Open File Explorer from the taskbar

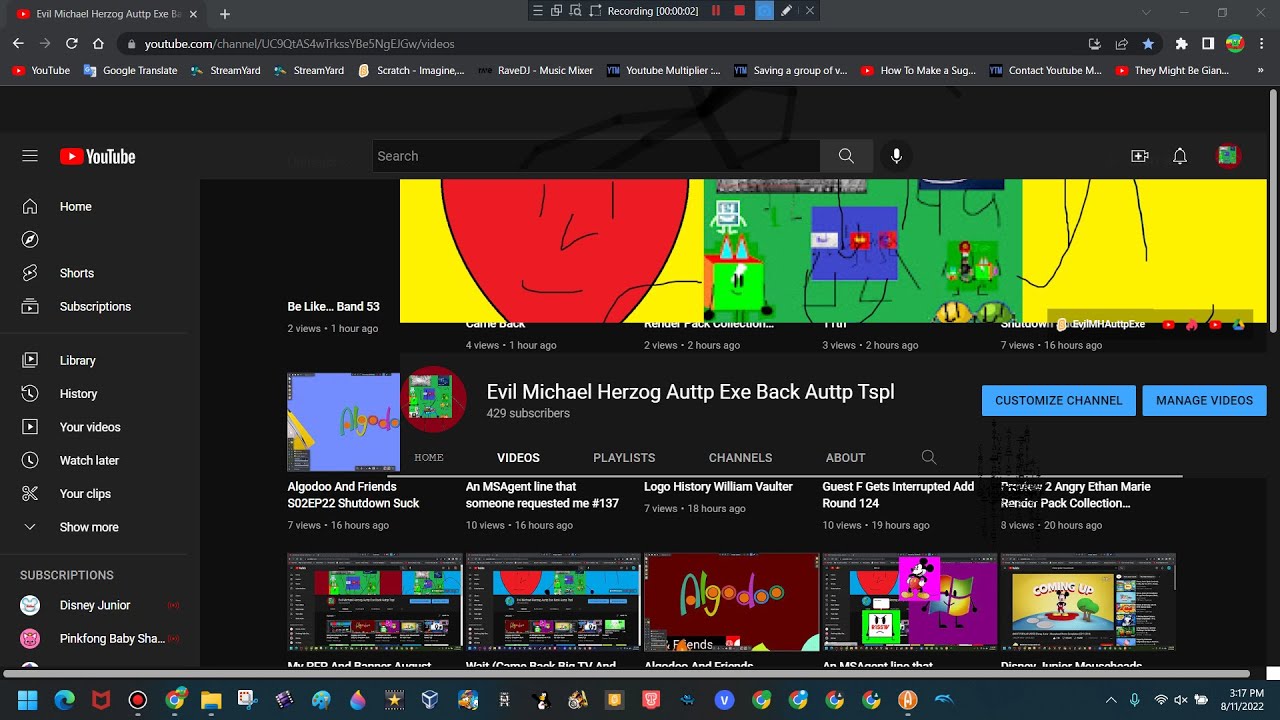click(x=211, y=700)
